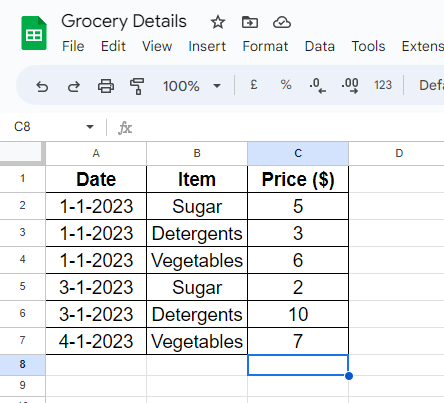Screen dimensions: 444x403
Task: Star the Grocery Details document
Action: click(218, 22)
